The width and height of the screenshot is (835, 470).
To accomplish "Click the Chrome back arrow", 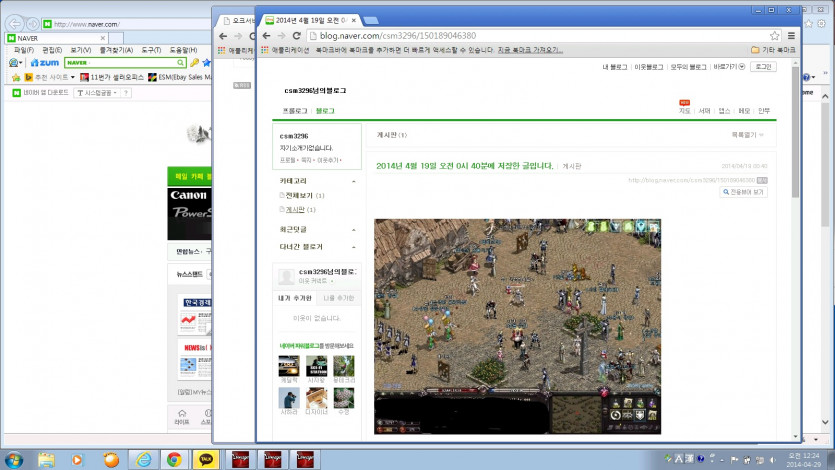I will (266, 35).
